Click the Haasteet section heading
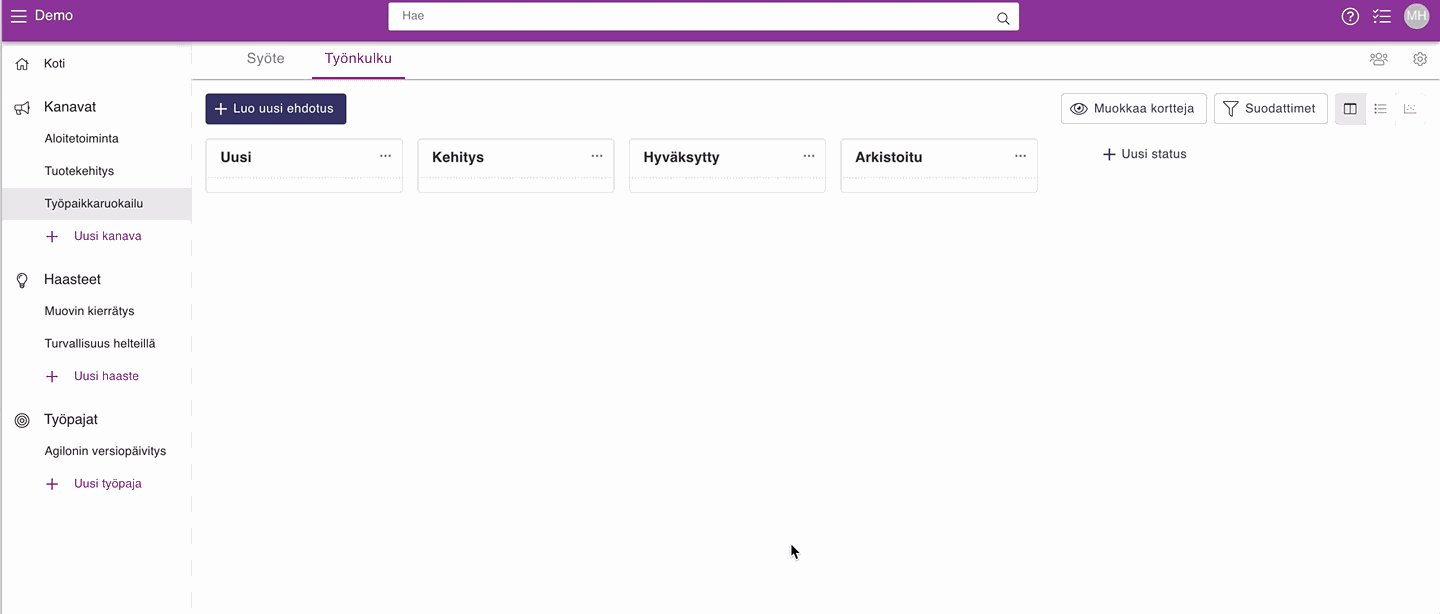The image size is (1440, 614). point(72,280)
